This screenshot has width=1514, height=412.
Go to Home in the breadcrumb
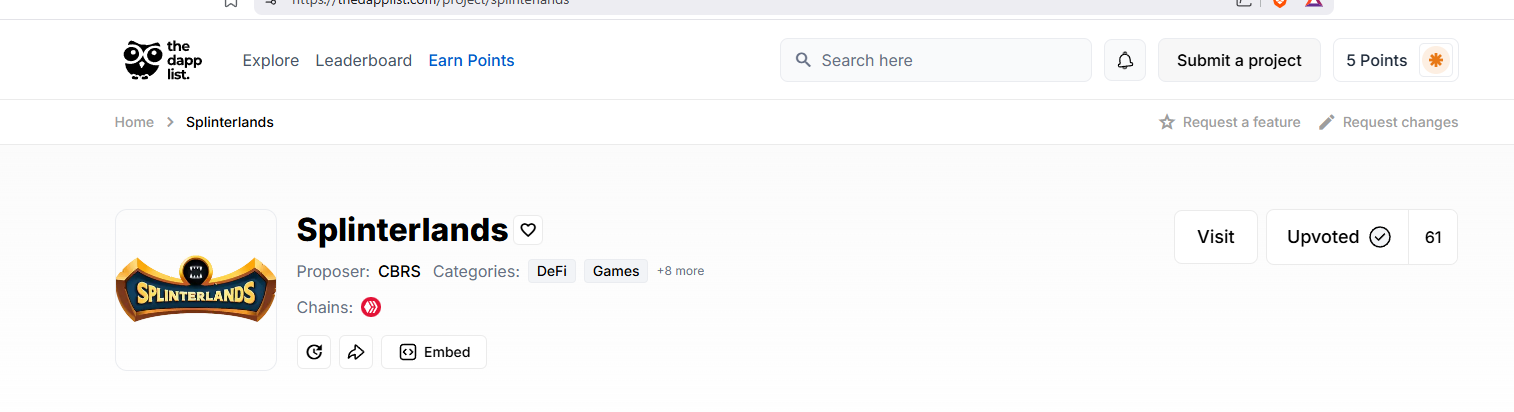(x=134, y=122)
